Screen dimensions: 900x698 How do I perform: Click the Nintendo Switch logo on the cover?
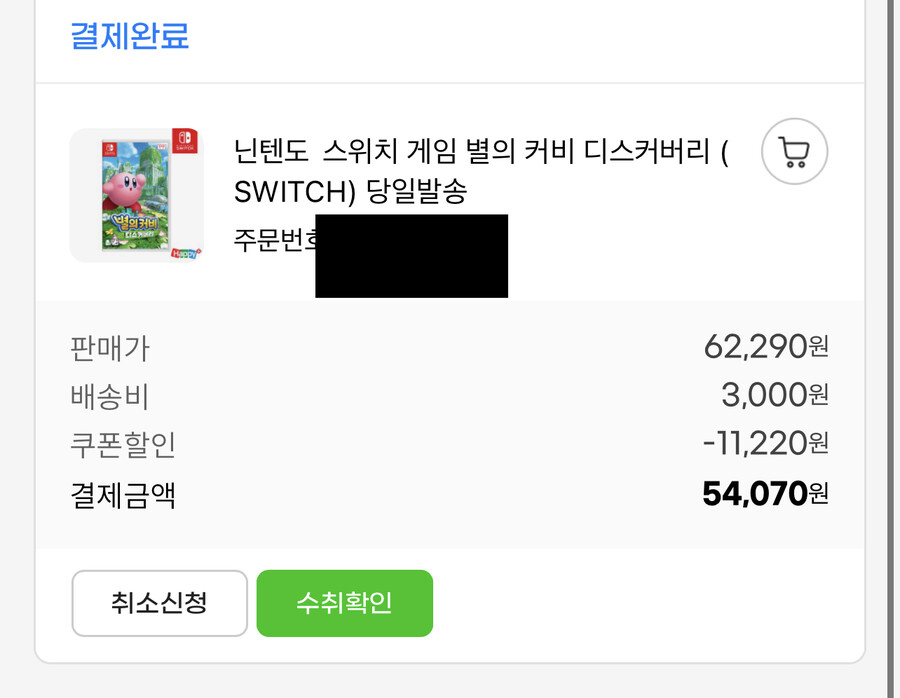pos(185,140)
